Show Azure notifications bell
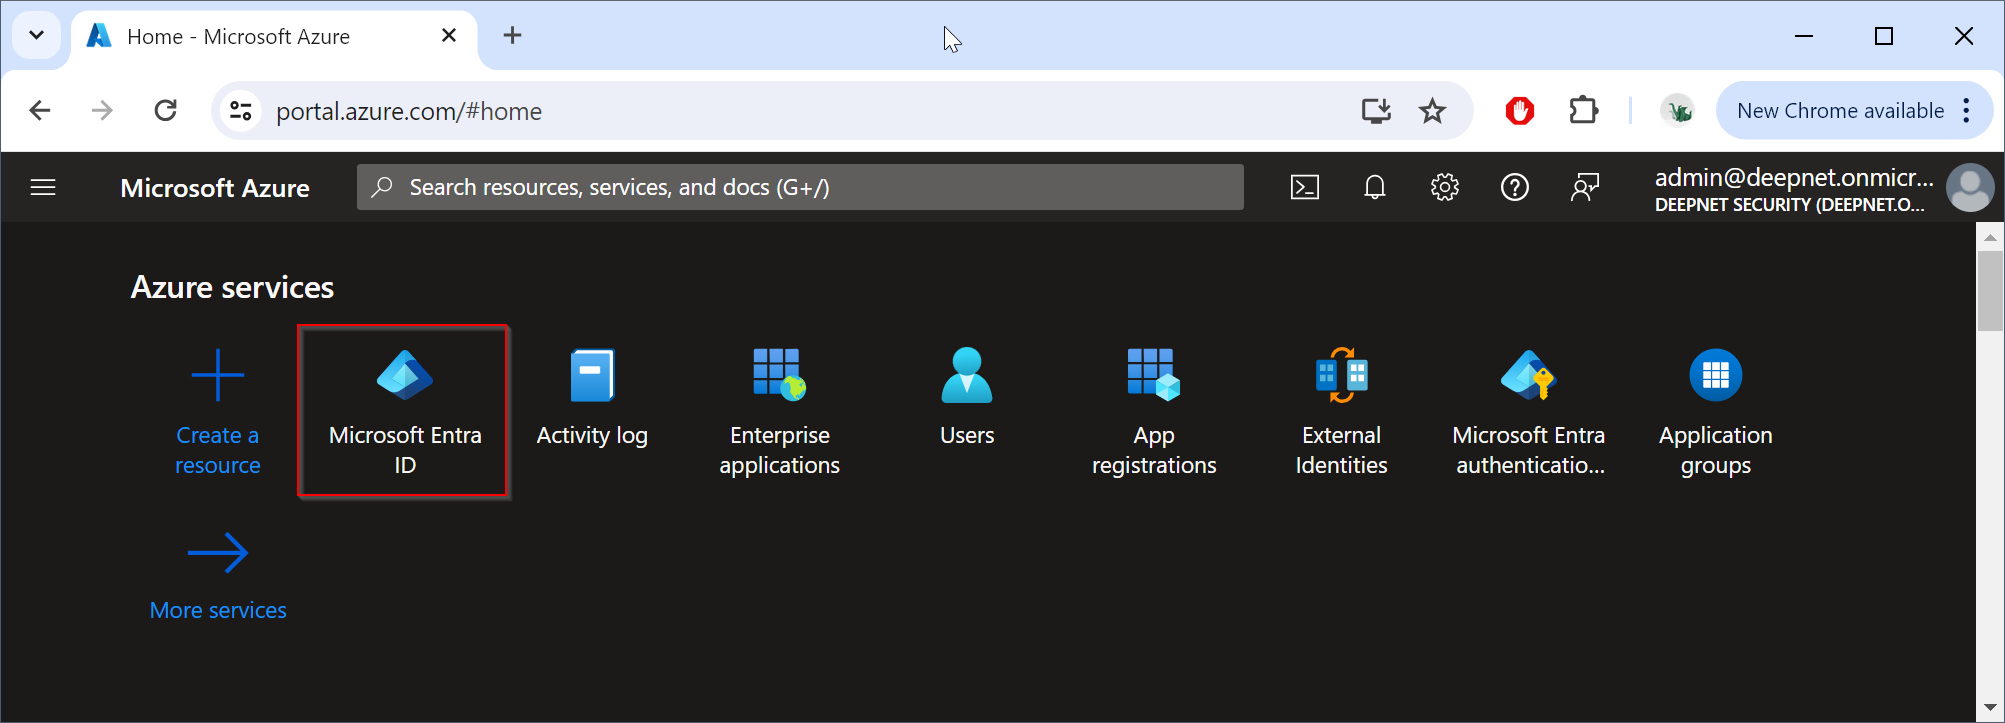This screenshot has width=2005, height=723. click(x=1375, y=187)
